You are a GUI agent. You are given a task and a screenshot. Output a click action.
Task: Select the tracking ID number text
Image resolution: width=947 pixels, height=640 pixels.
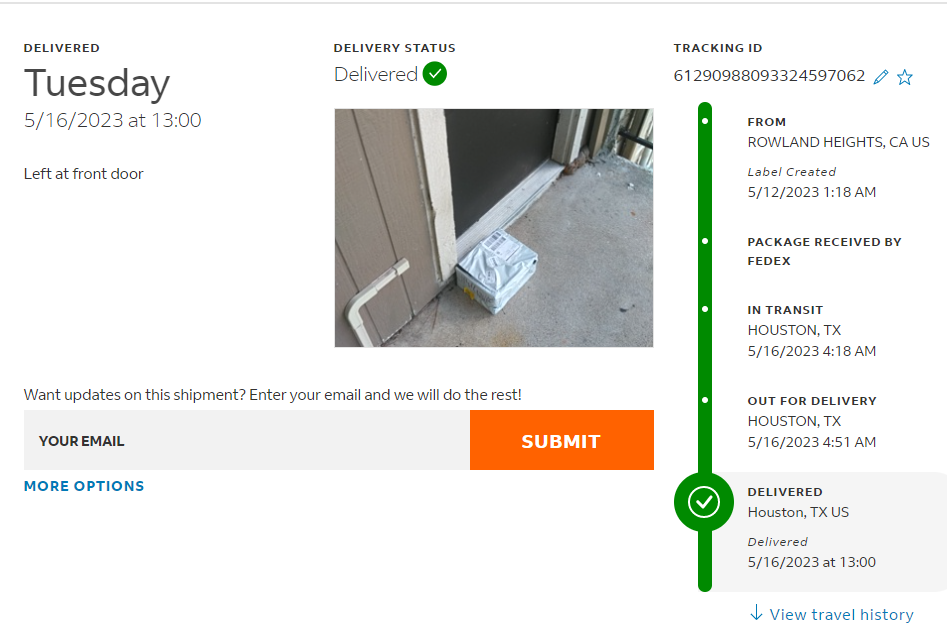(x=769, y=76)
